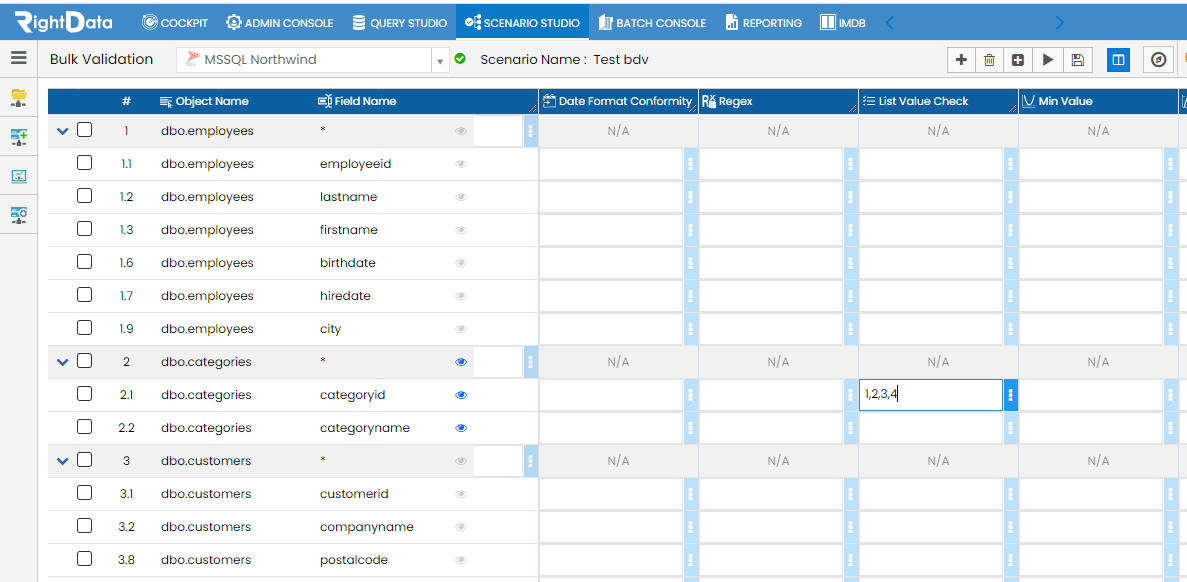Click the plain plus add toolbar icon
Viewport: 1187px width, 582px height.
[961, 60]
